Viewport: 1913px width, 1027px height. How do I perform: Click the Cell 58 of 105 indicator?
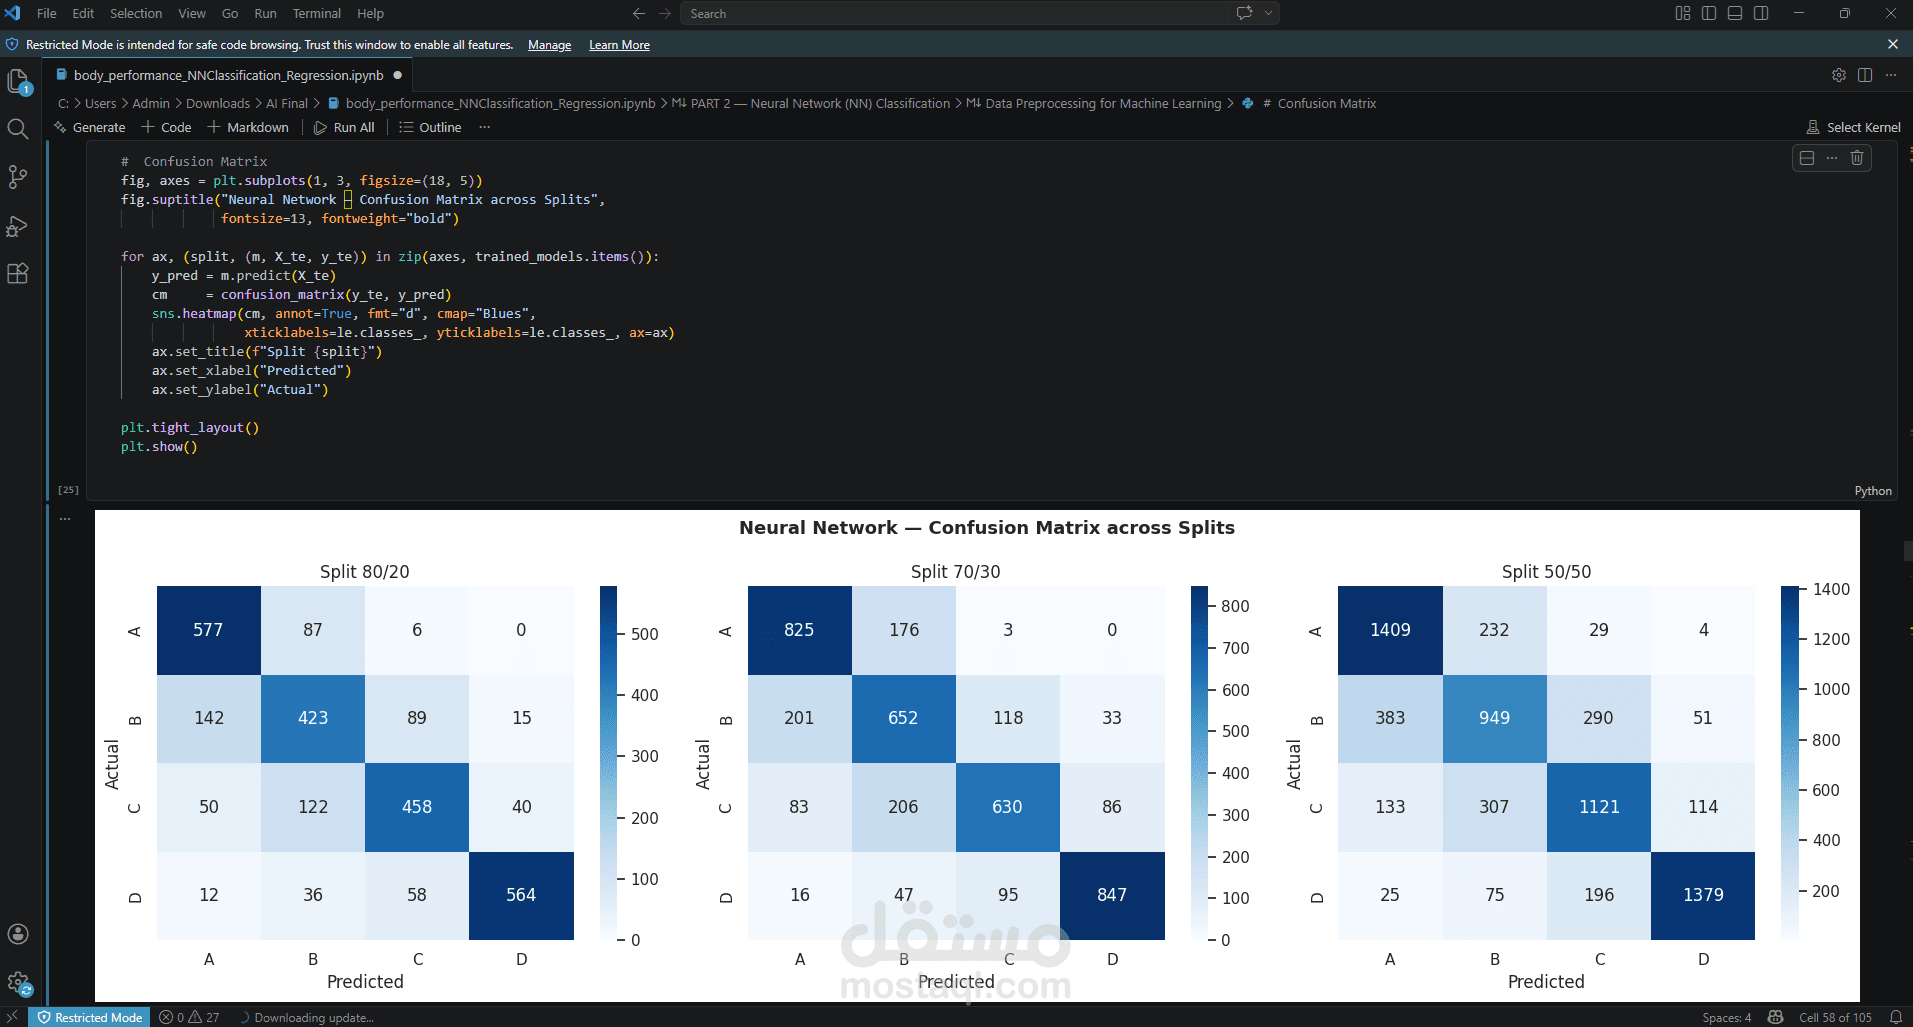(x=1835, y=1017)
